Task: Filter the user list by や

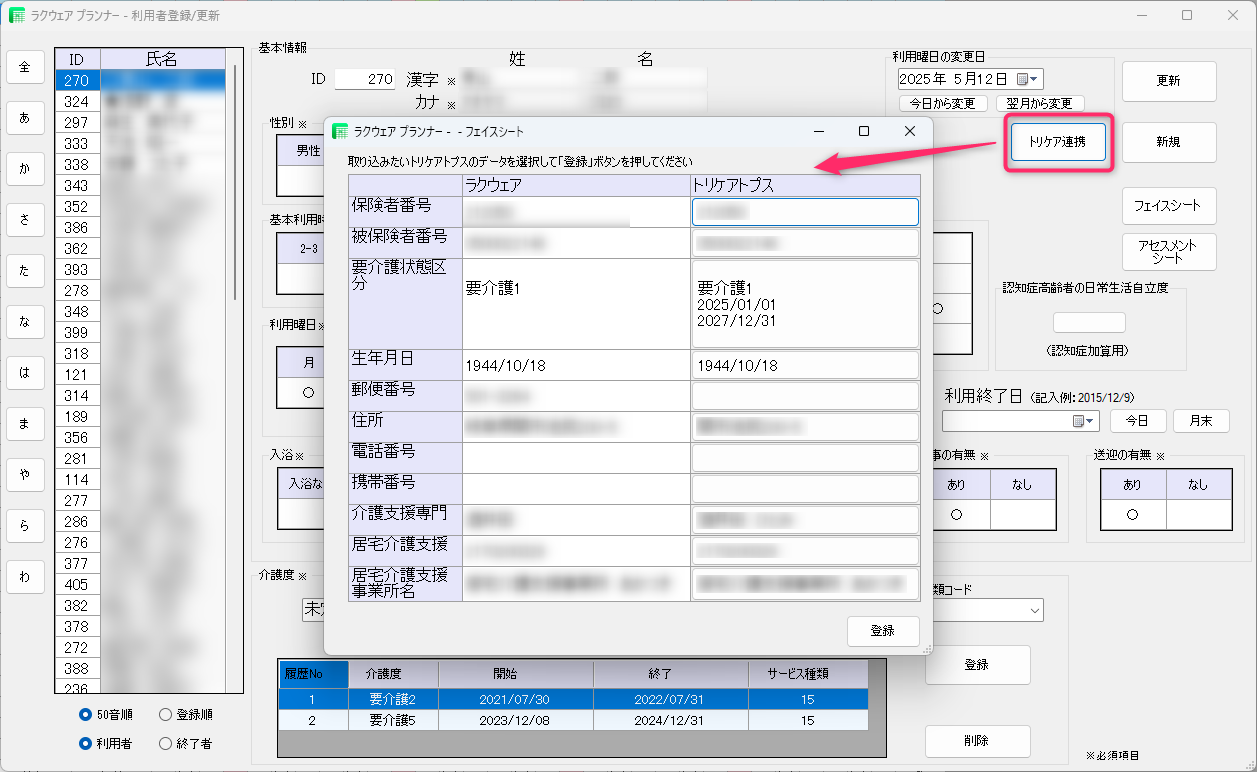Action: coord(25,475)
